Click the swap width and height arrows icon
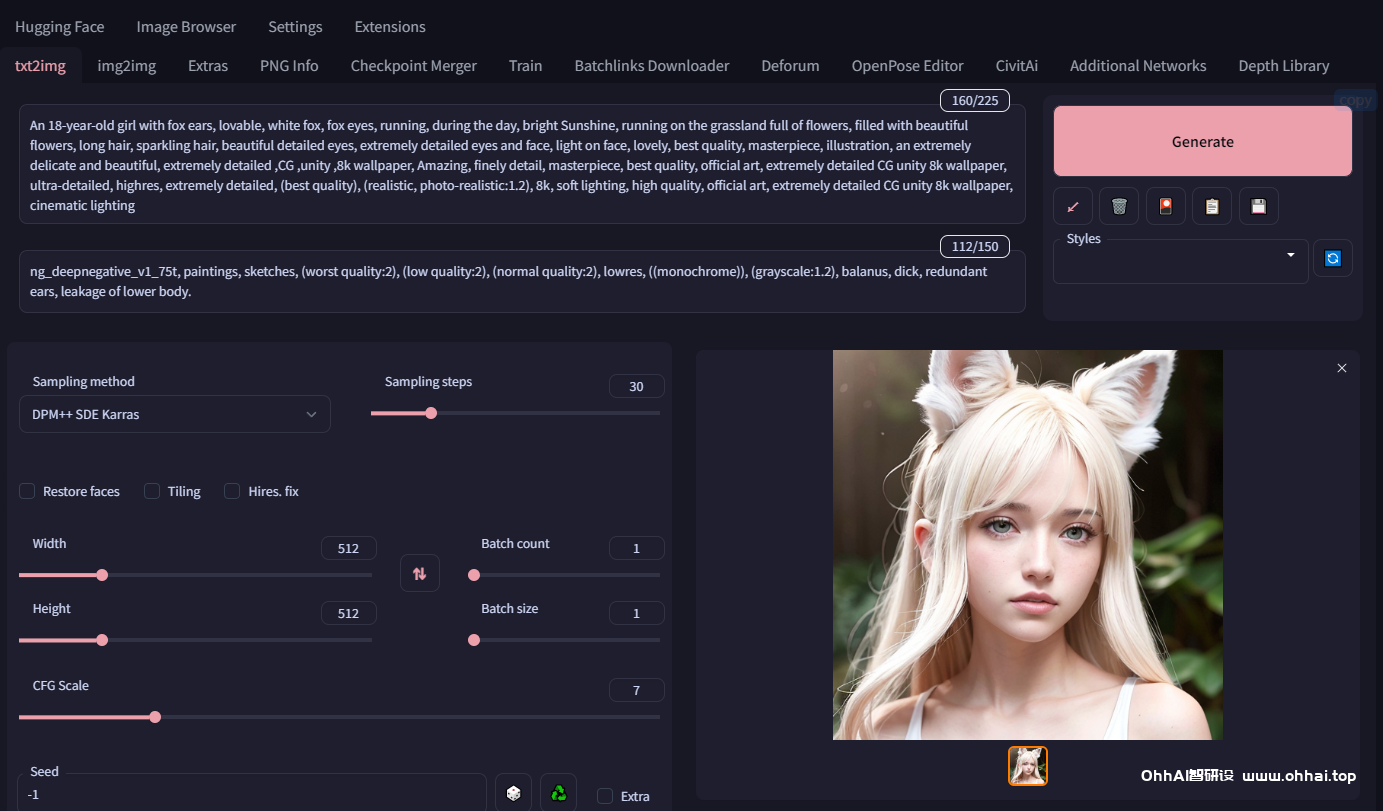The width and height of the screenshot is (1383, 811). (x=420, y=573)
